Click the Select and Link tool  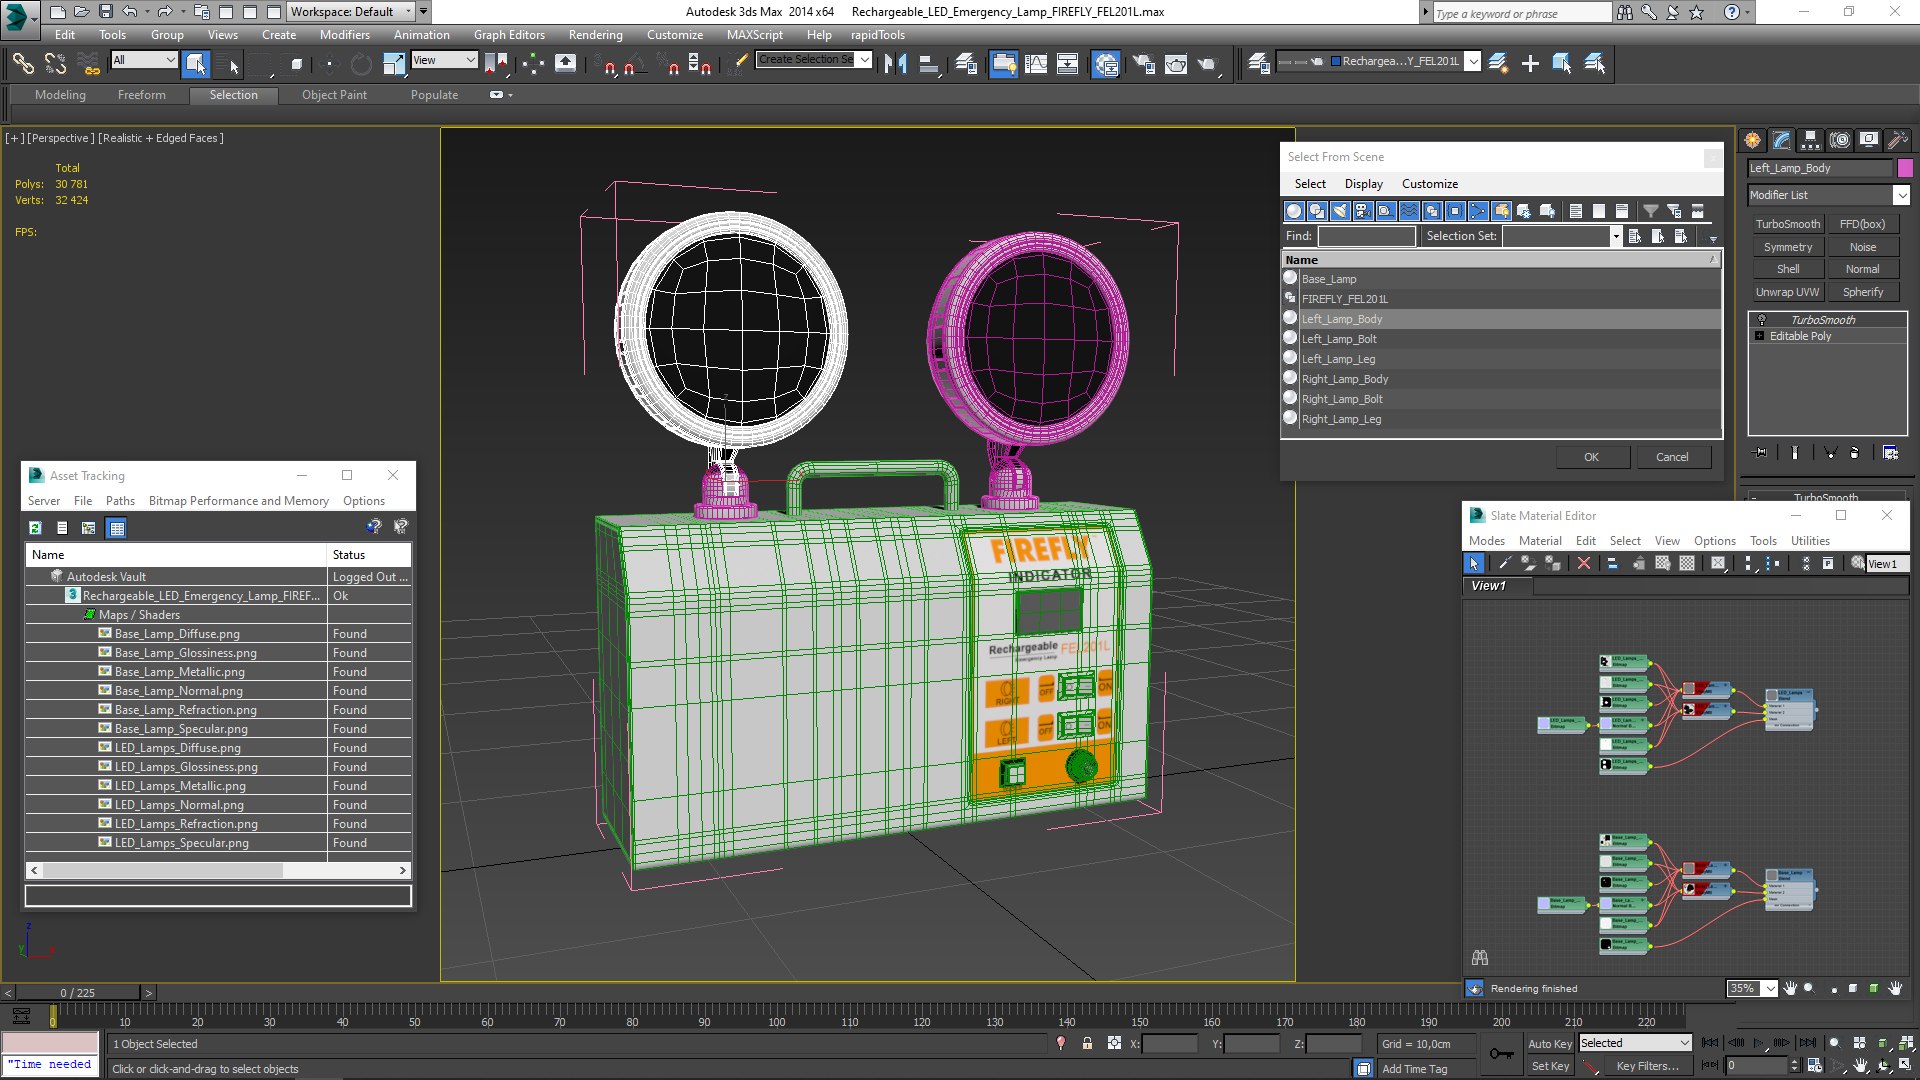(22, 64)
